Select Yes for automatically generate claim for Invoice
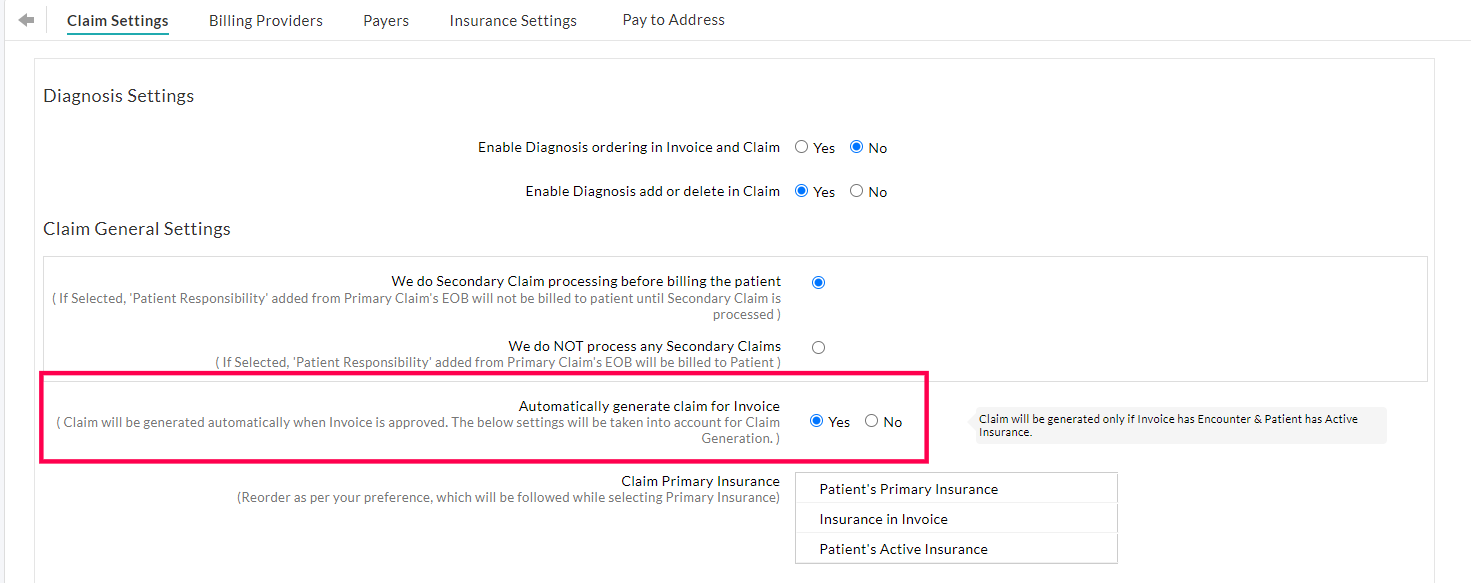 point(815,420)
